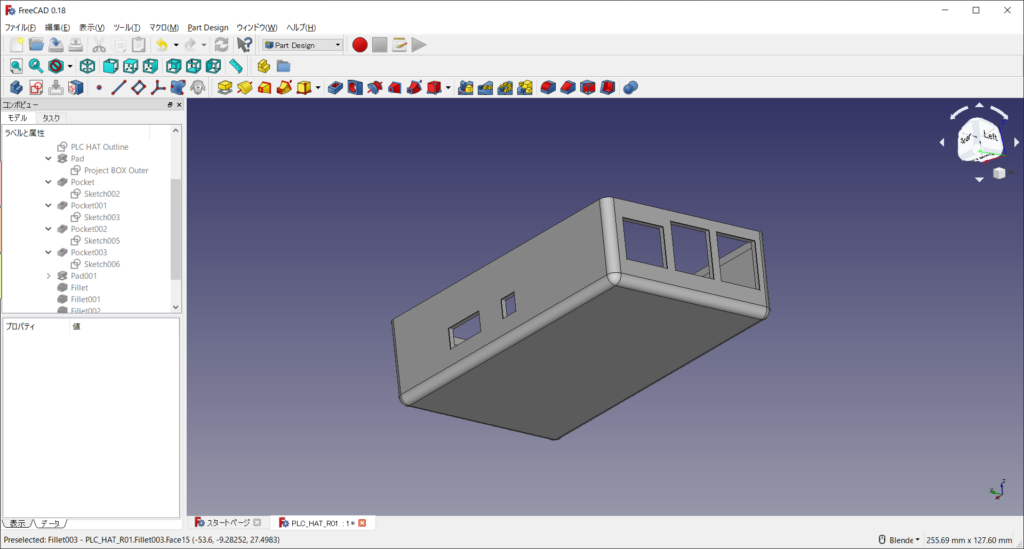The image size is (1024, 549).
Task: Click the Refresh recompute icon
Action: pos(221,44)
